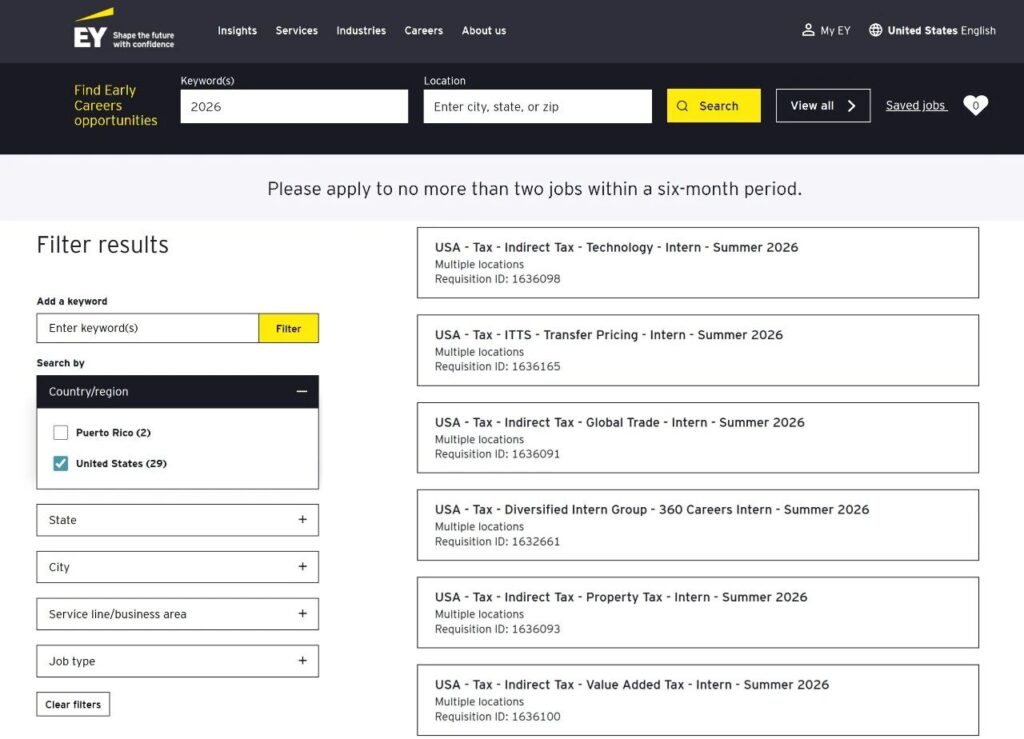Open Indirect Tax - Value Added Tax job
The image size is (1024, 739).
tap(698, 700)
